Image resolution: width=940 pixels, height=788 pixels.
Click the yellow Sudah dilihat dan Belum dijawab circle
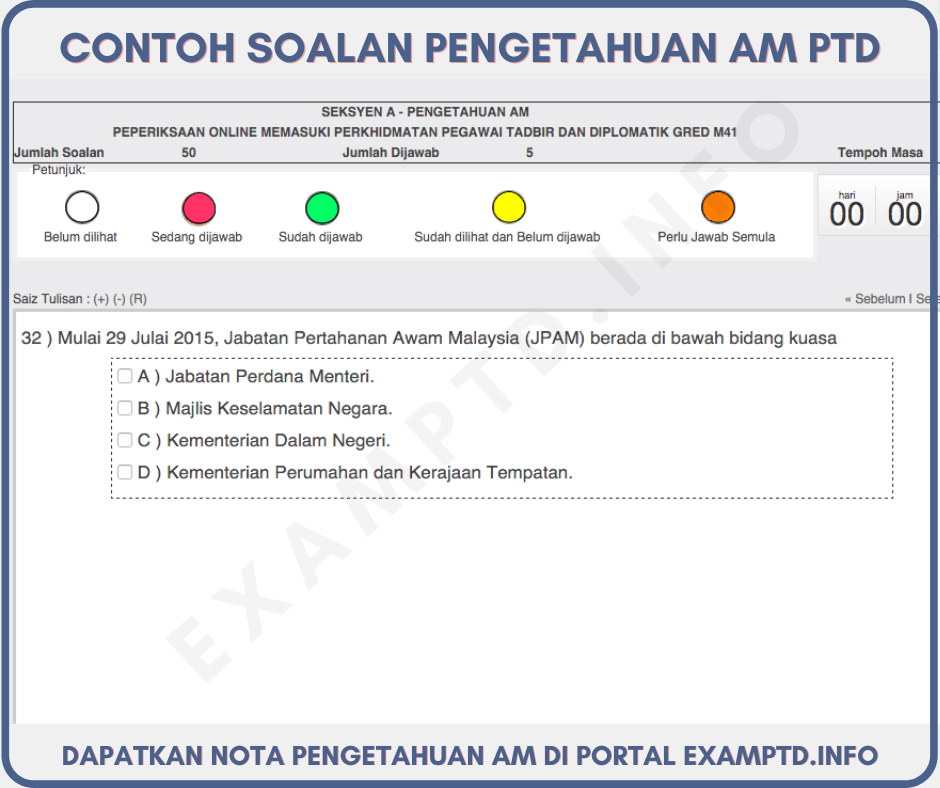point(508,207)
